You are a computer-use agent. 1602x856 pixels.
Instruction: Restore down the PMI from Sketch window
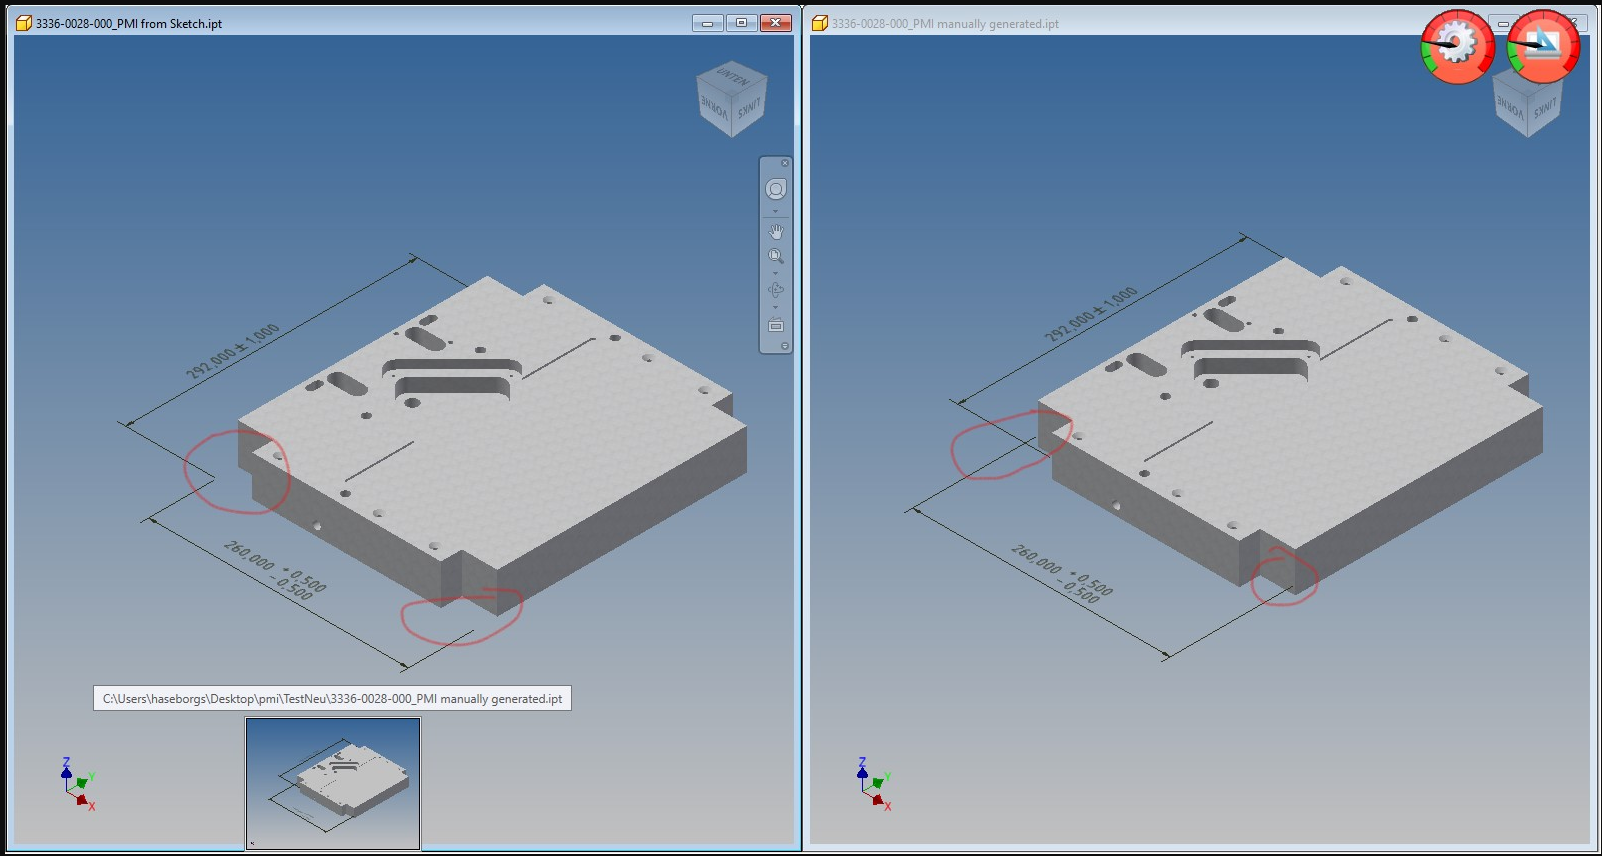point(741,23)
